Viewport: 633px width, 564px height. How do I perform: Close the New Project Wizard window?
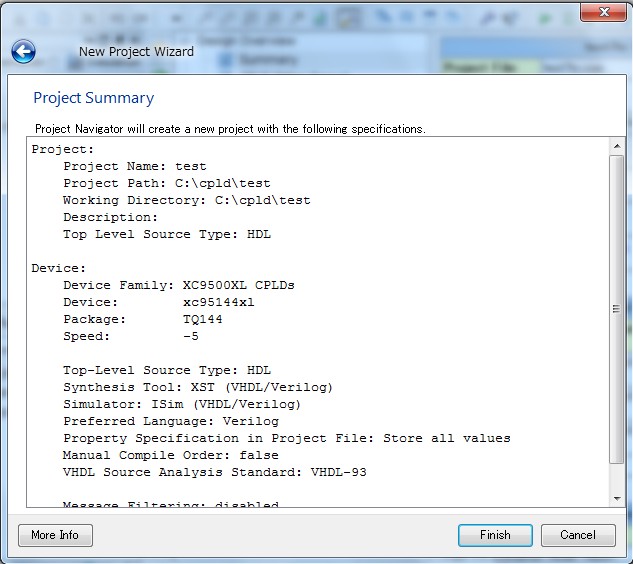604,12
